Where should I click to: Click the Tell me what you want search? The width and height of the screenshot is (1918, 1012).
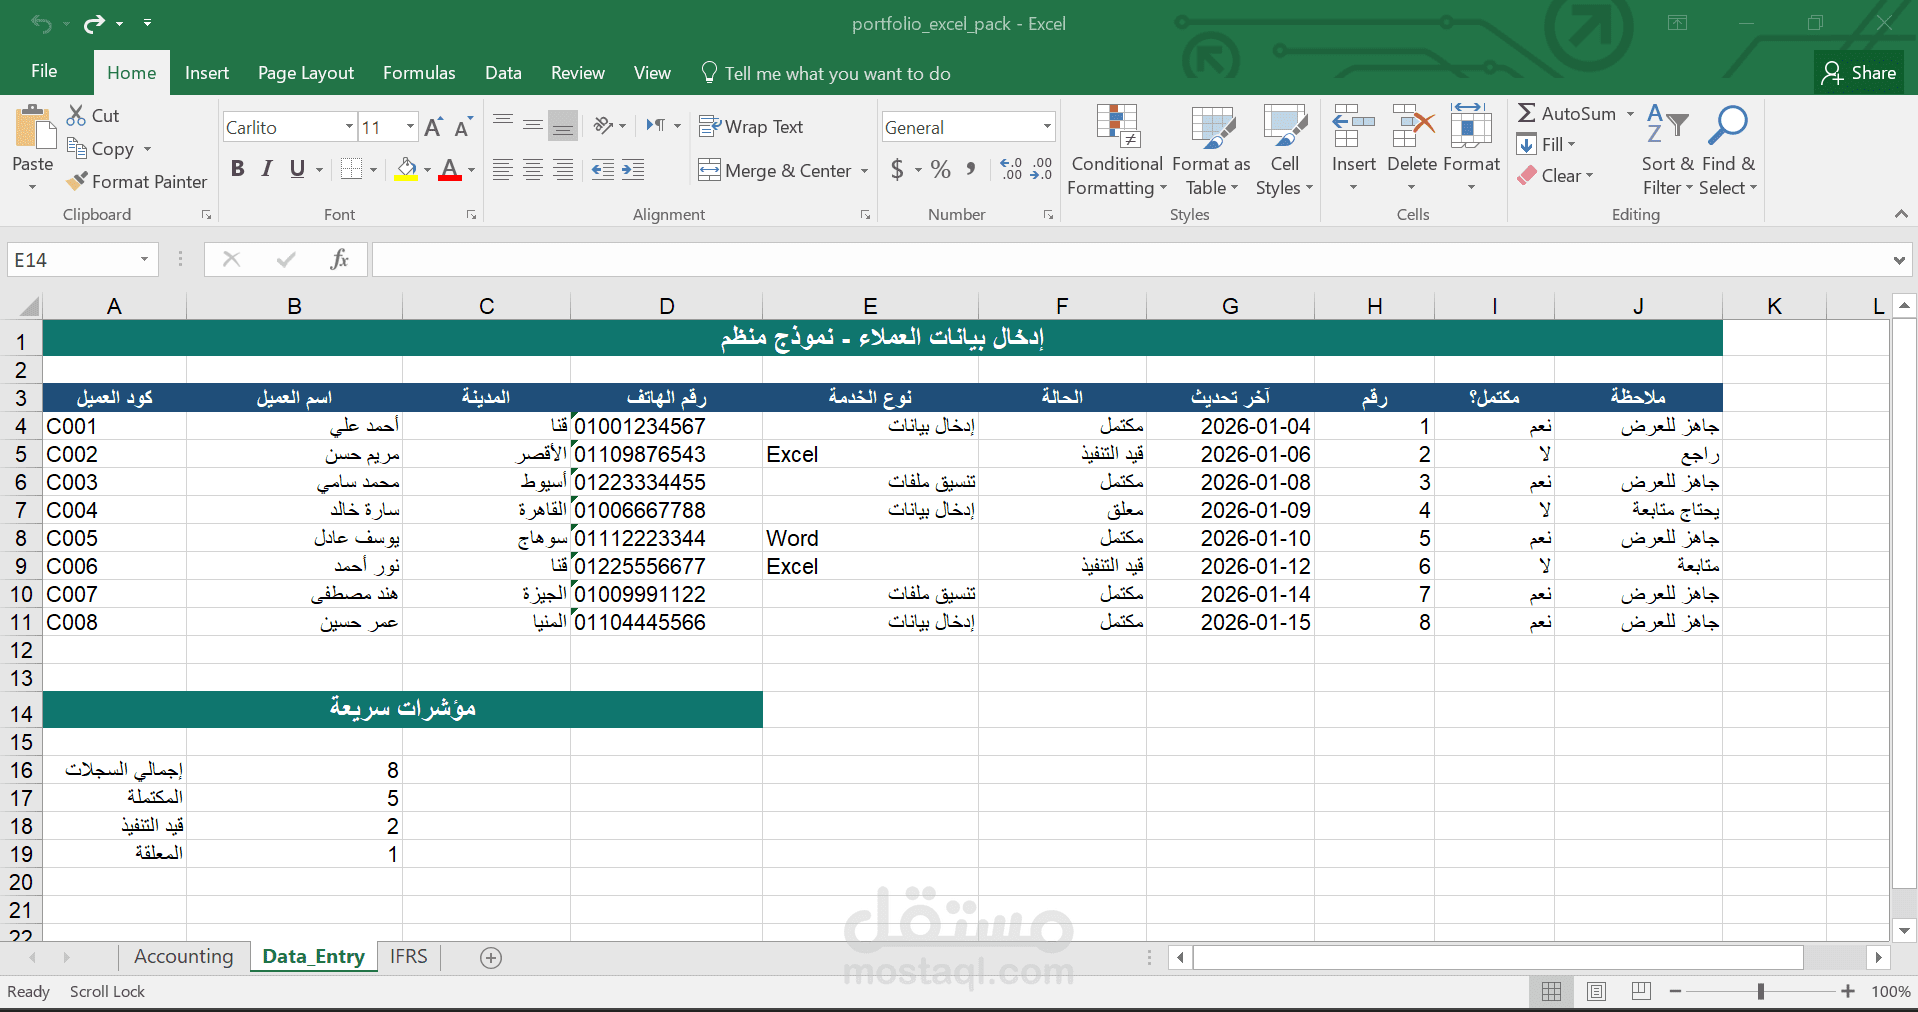826,73
